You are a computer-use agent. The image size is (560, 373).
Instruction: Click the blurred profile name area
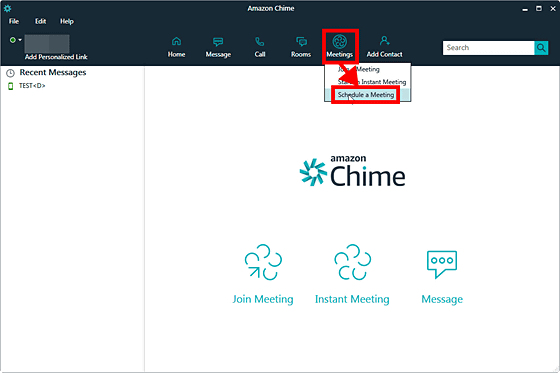pos(47,44)
